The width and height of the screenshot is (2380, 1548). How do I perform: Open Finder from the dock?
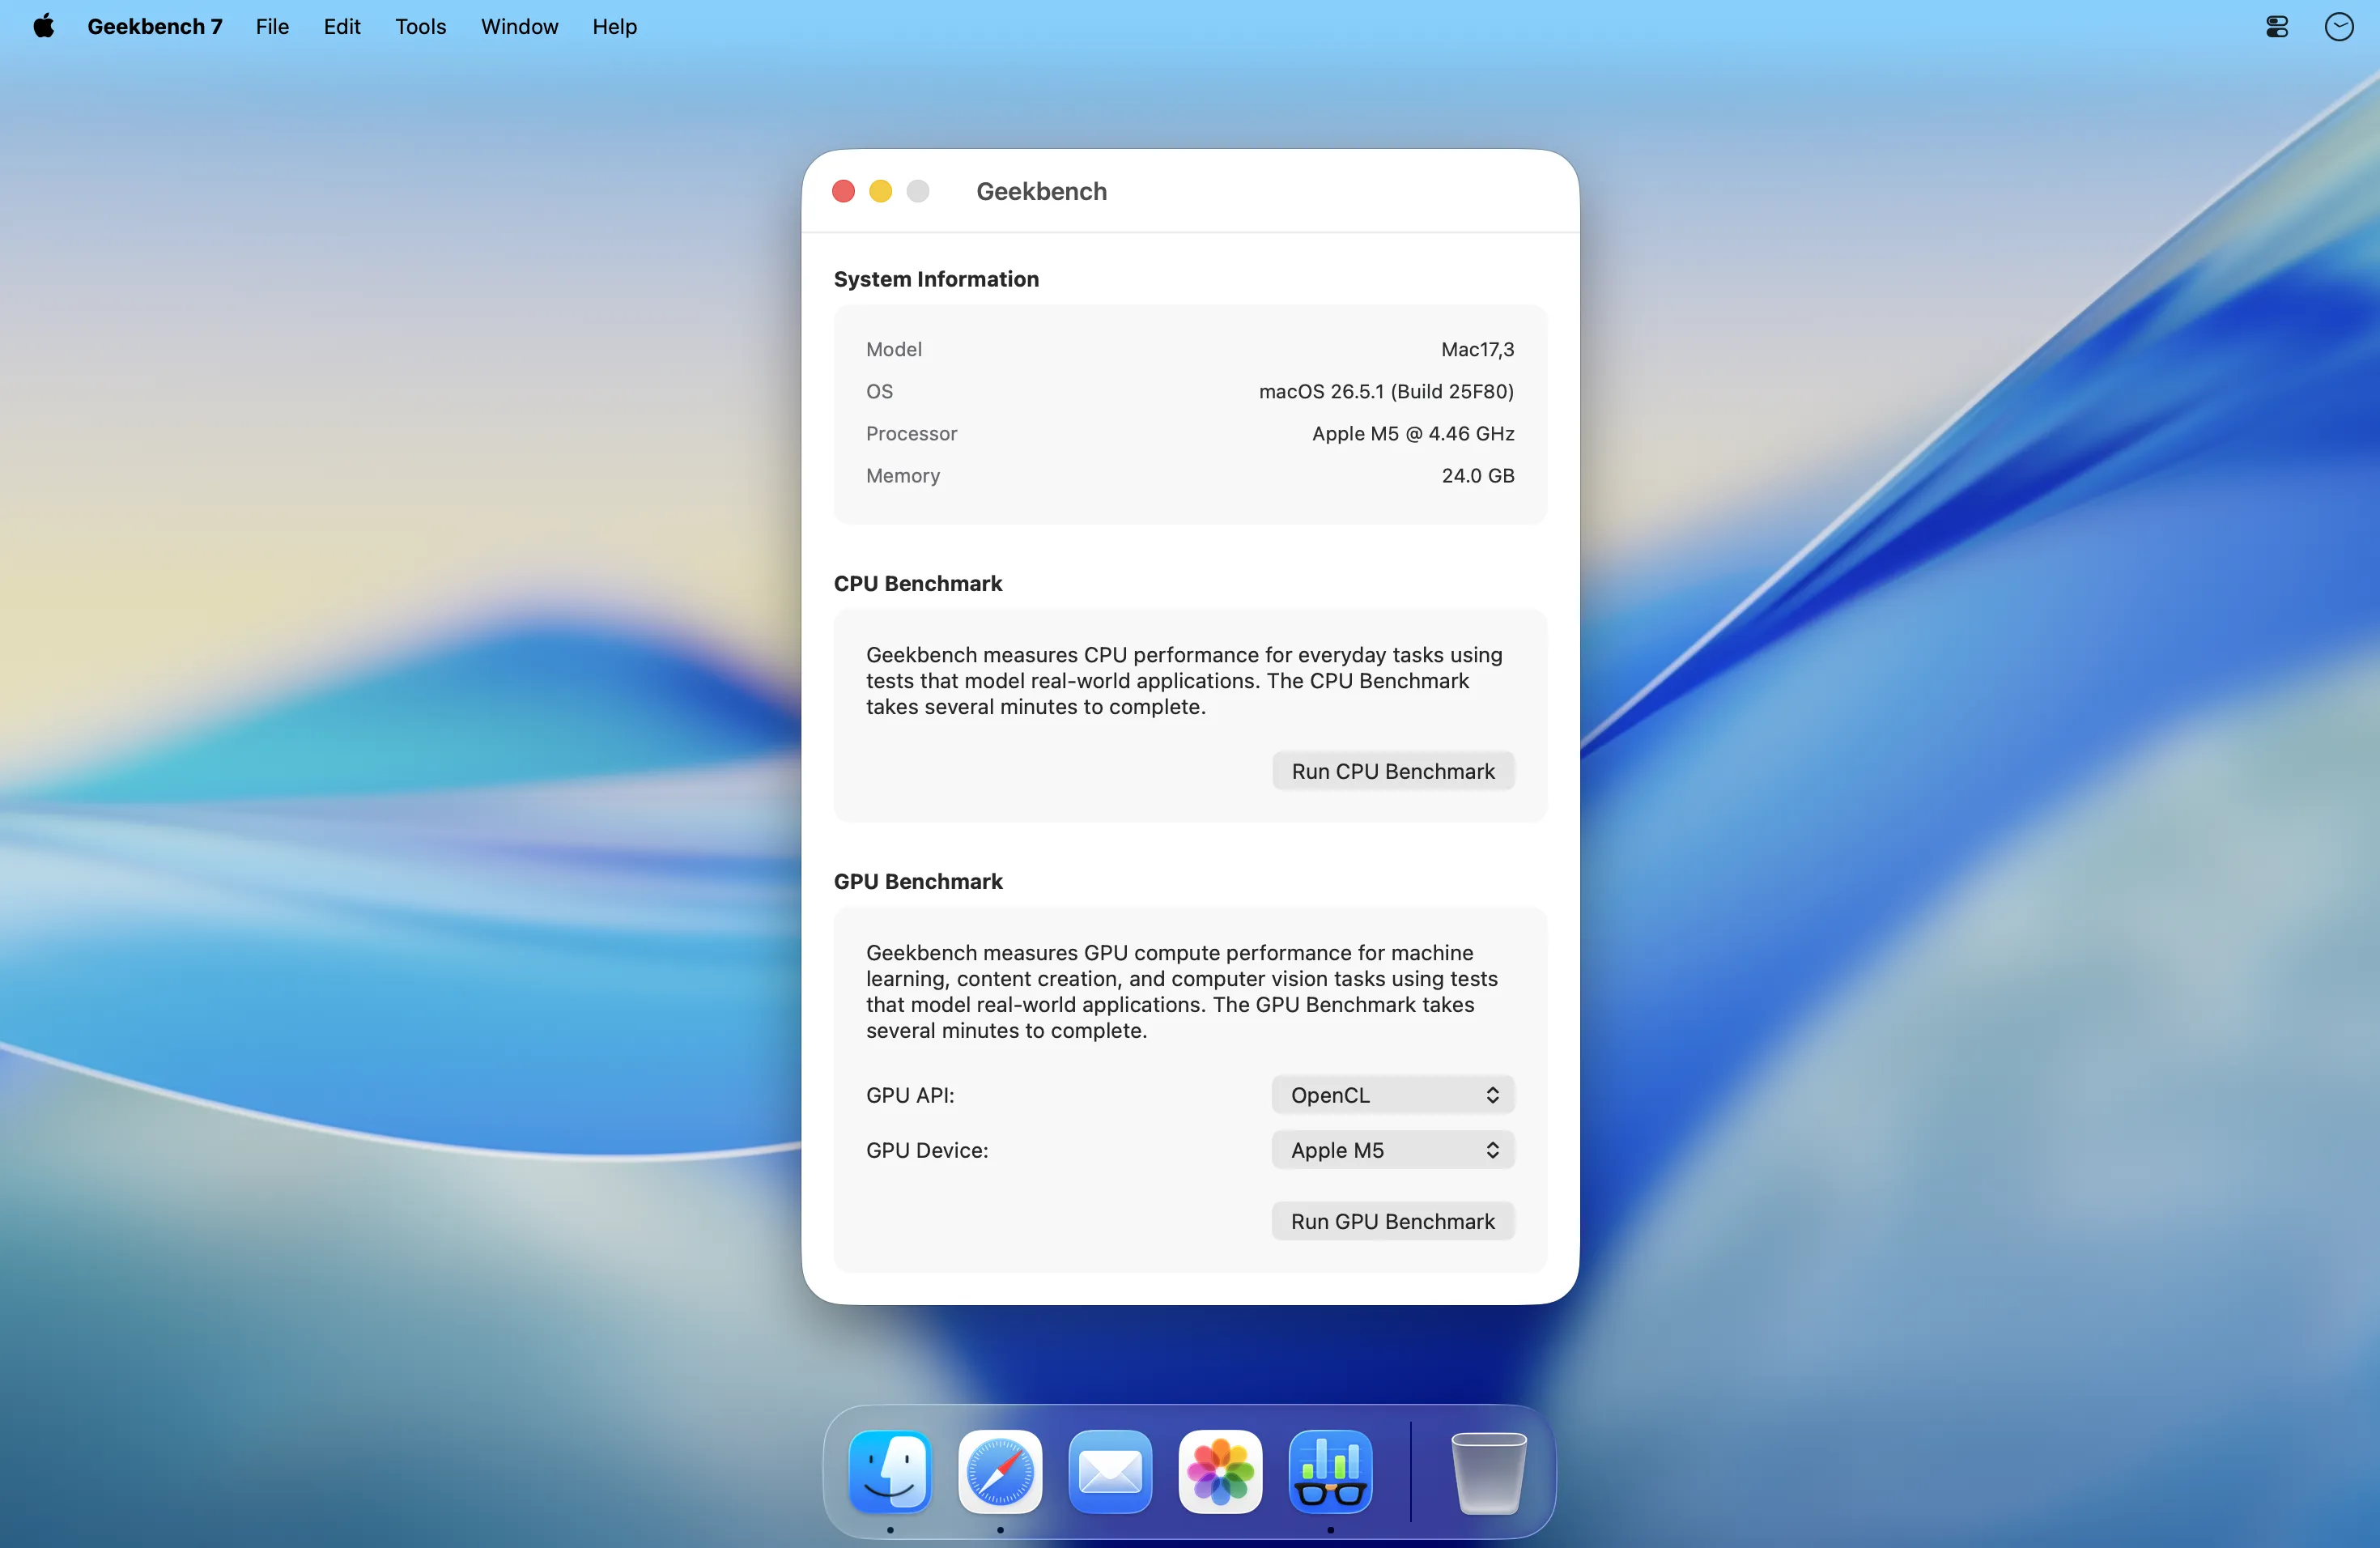coord(890,1471)
